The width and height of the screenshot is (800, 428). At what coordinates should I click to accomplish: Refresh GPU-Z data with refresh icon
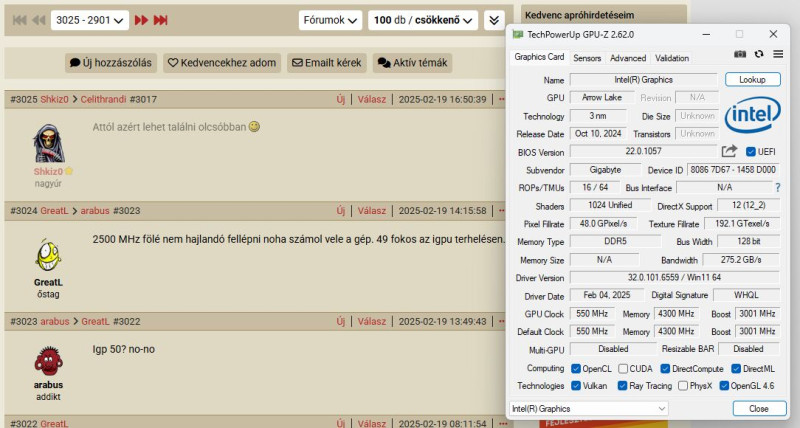(759, 54)
